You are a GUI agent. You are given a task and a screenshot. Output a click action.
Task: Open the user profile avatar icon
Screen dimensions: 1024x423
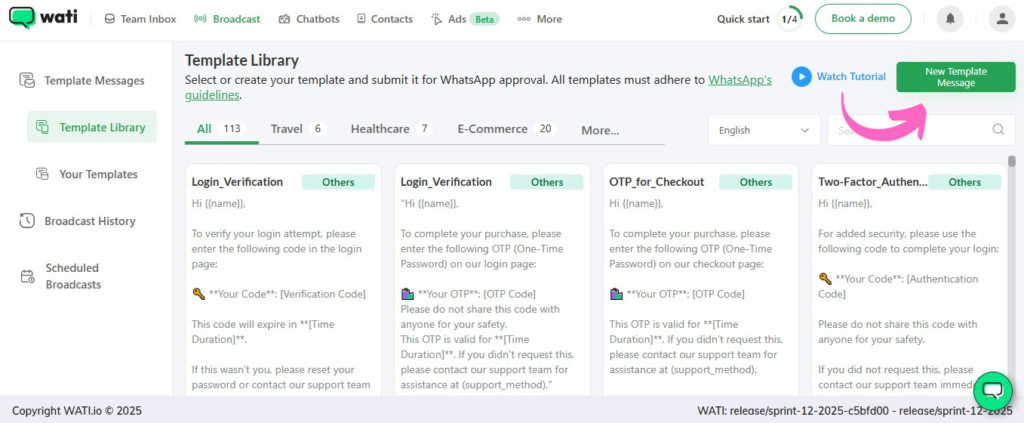[1001, 19]
